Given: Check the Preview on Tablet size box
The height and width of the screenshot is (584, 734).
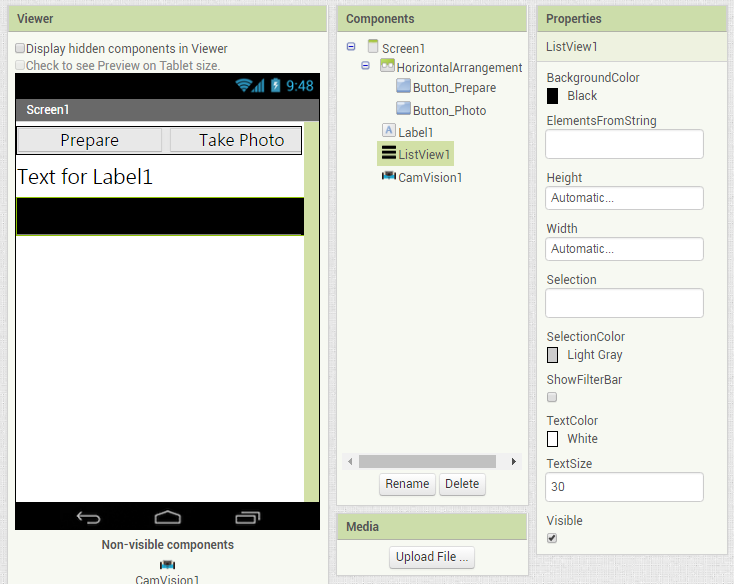Looking at the screenshot, I should pyautogui.click(x=20, y=65).
